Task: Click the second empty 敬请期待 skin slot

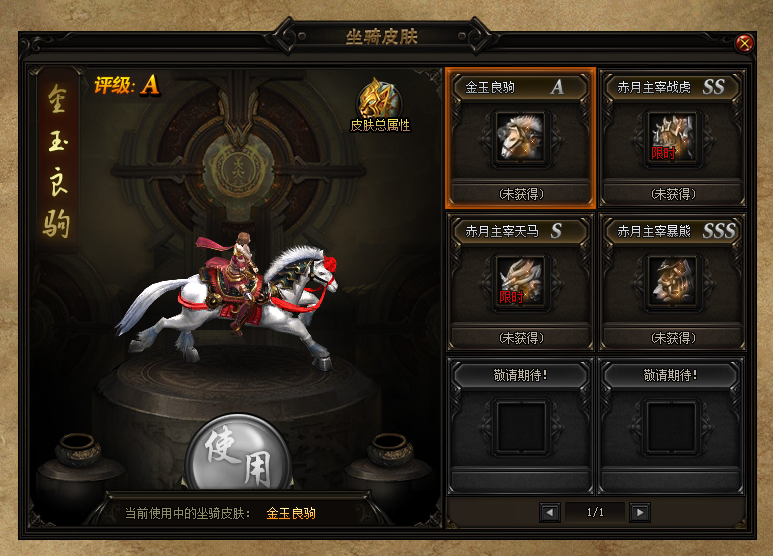Action: (672, 426)
